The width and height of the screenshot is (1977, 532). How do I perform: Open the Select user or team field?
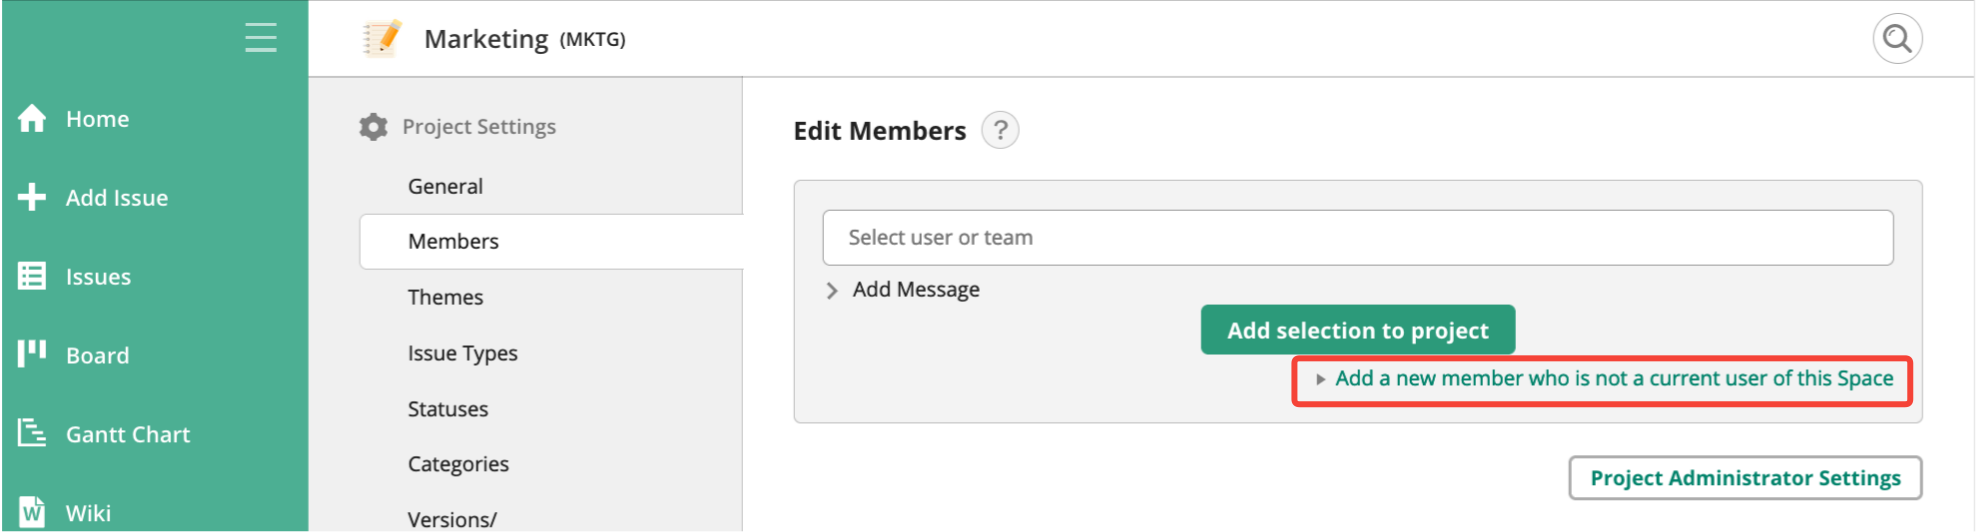point(1358,238)
